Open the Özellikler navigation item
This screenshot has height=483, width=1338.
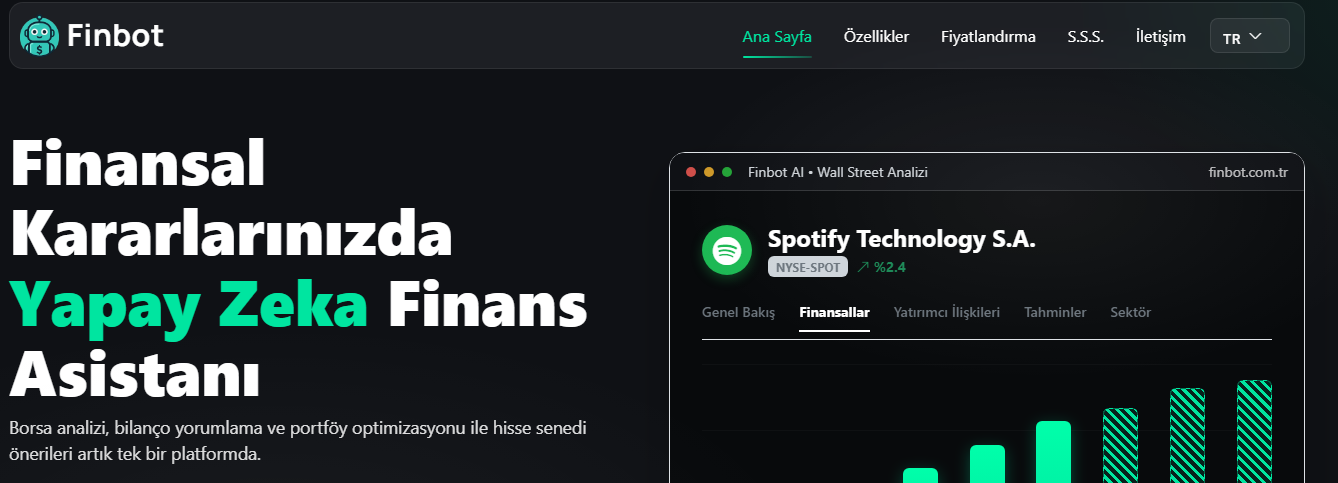pos(876,37)
